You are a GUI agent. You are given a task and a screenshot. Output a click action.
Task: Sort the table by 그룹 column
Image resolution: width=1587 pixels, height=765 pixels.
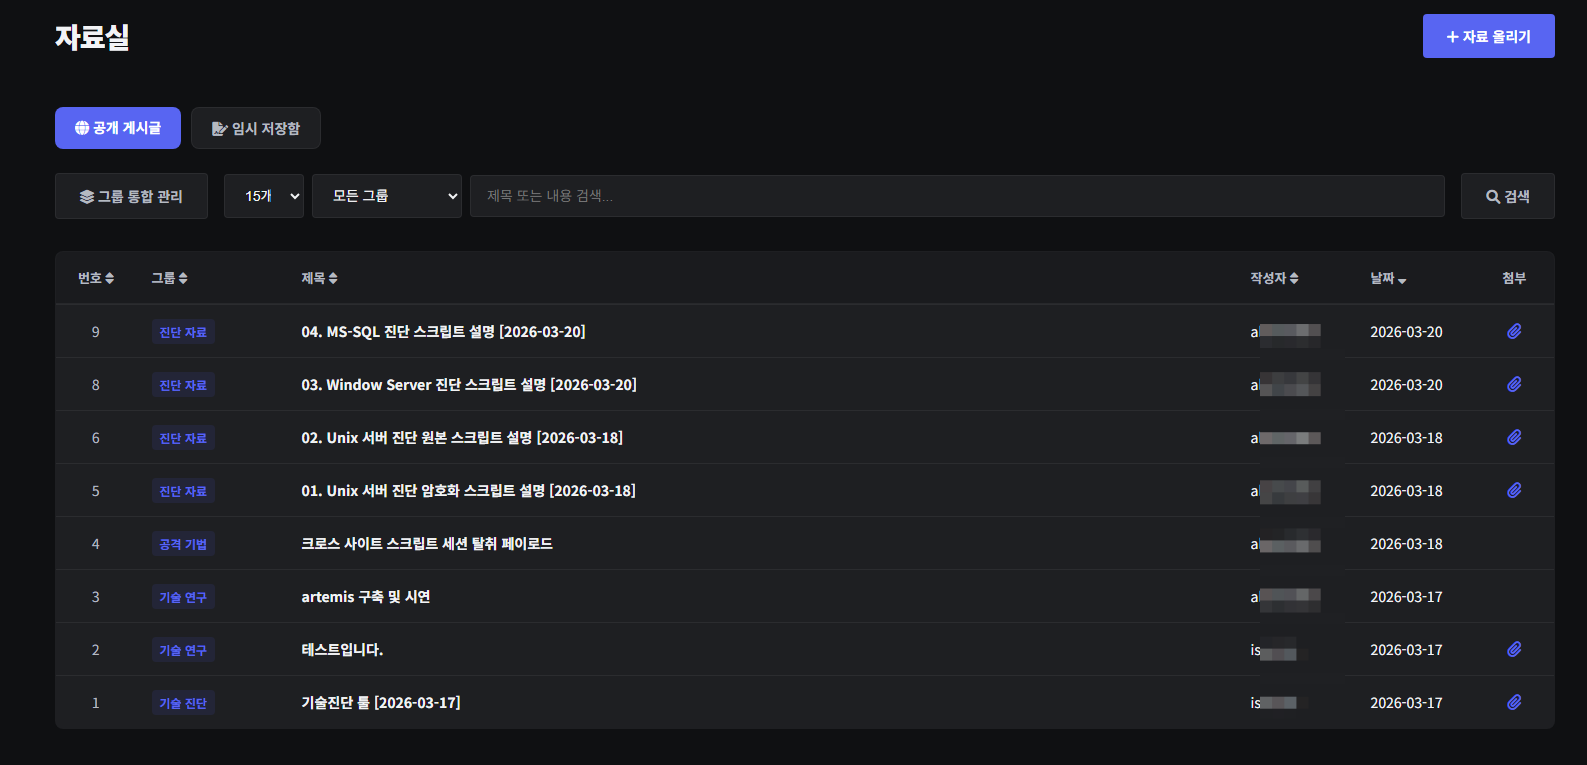point(169,278)
